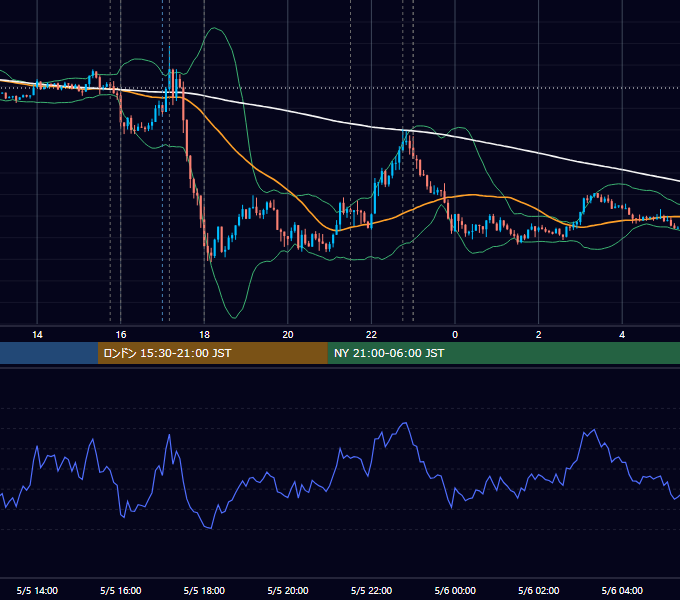Click the 5/6 02:00 date label

[x=539, y=590]
